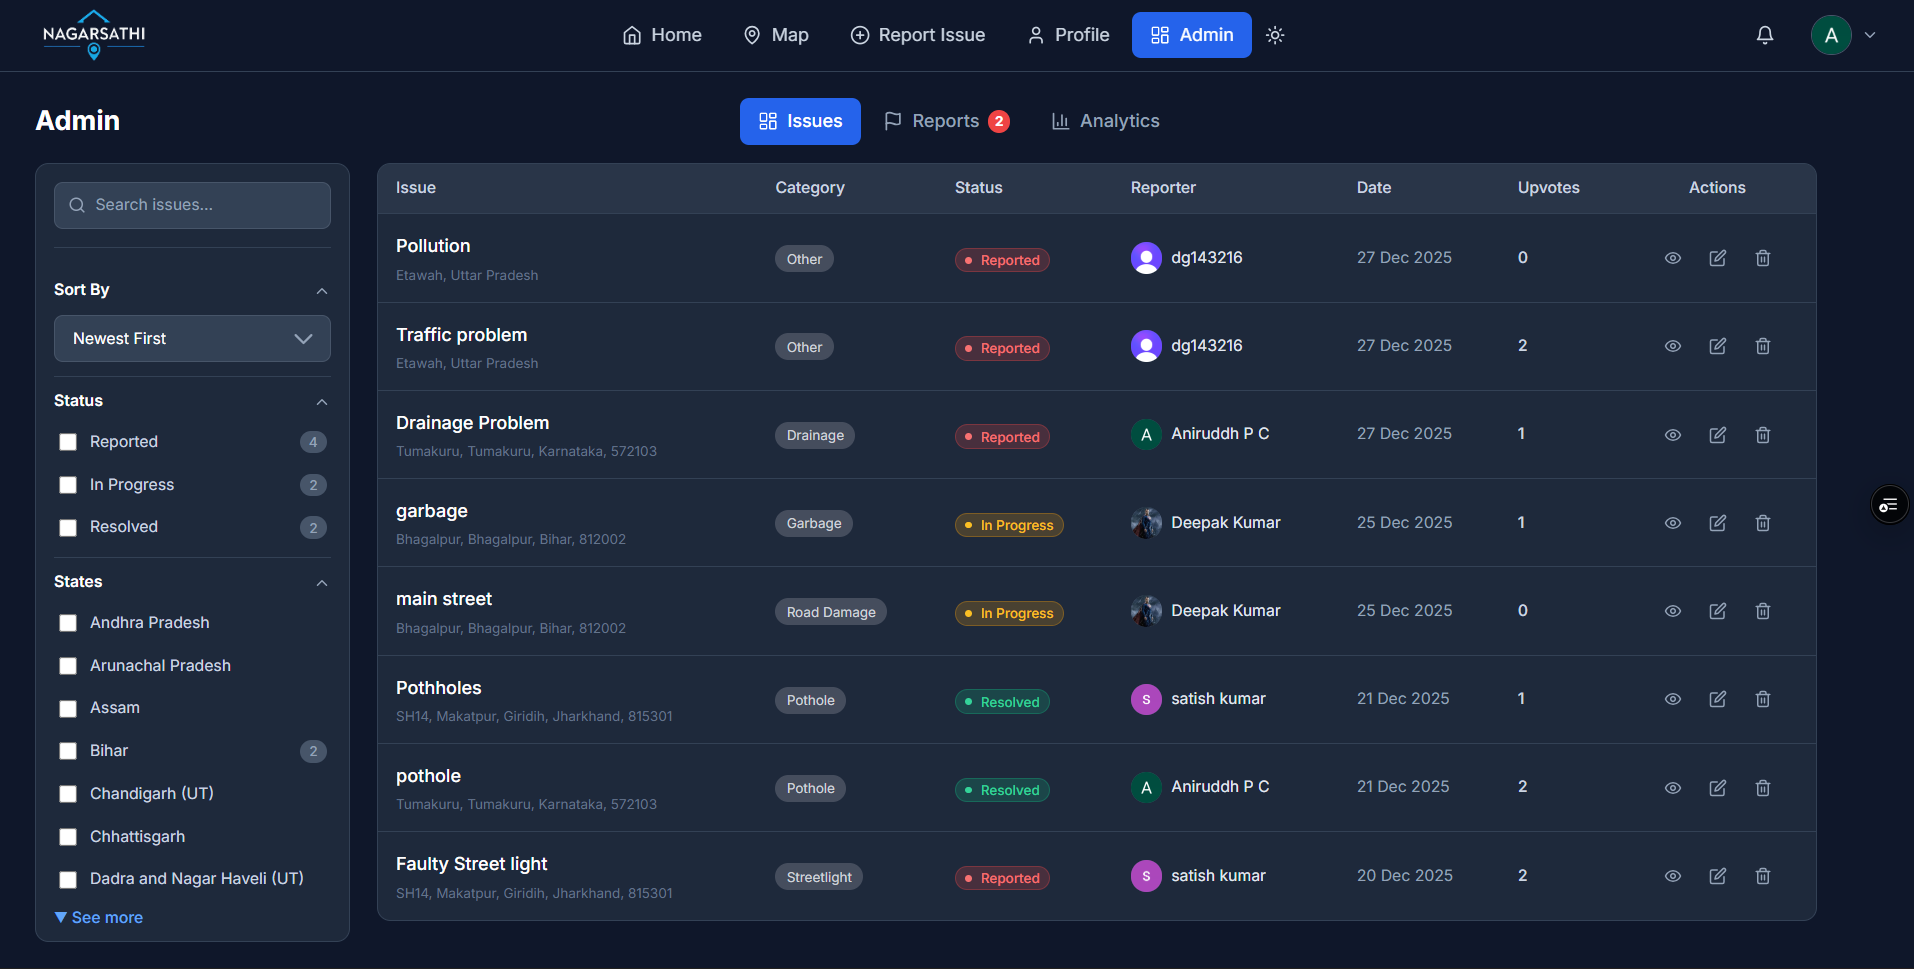Edit the pothole issue from Tumakuru
This screenshot has width=1914, height=969.
[x=1718, y=788]
